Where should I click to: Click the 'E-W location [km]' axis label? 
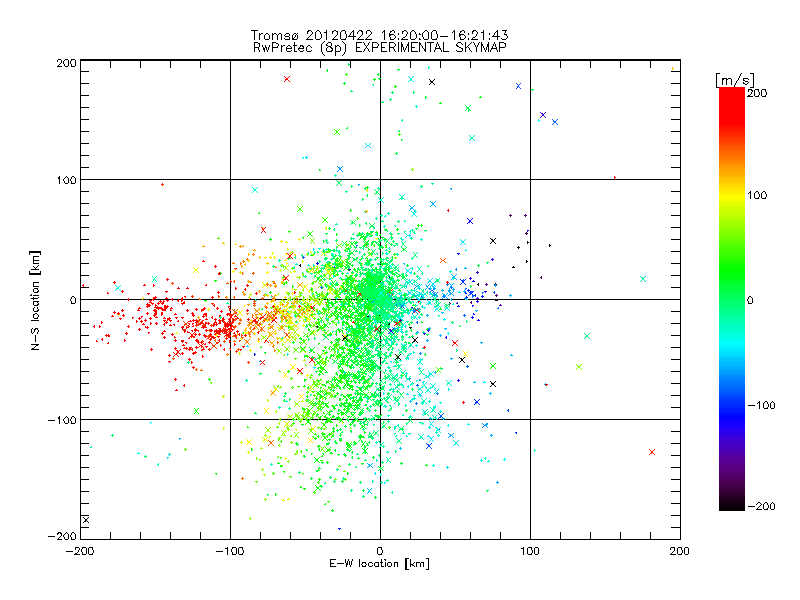click(379, 563)
